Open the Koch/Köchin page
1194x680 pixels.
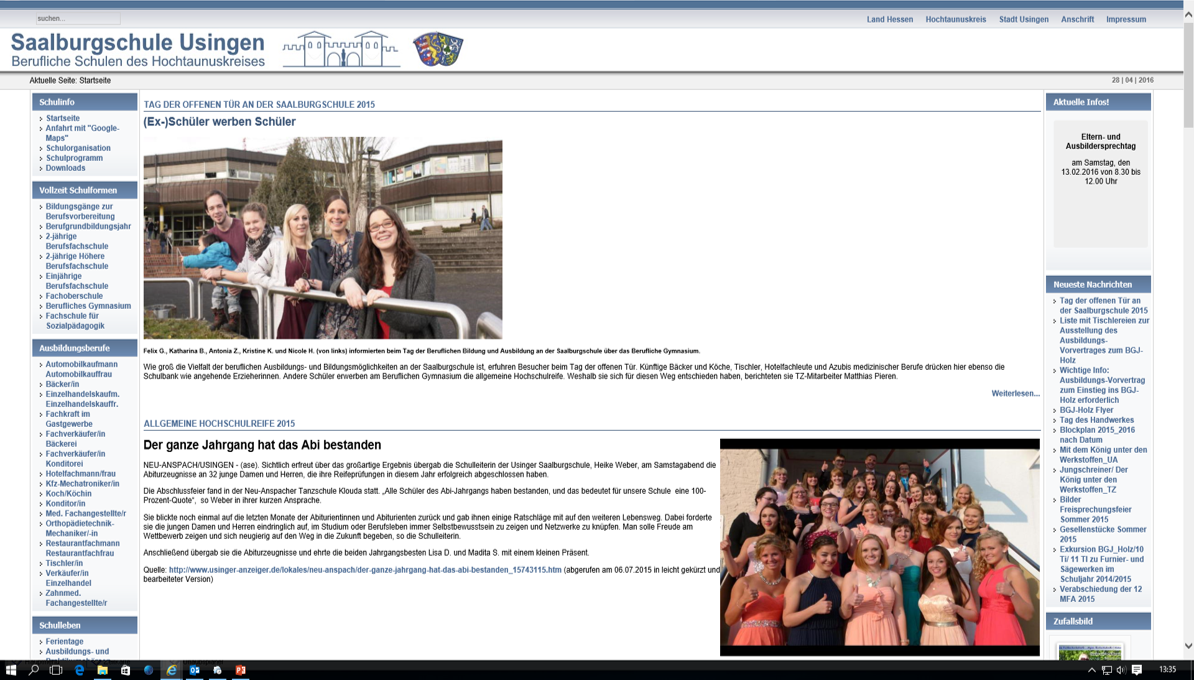69,493
